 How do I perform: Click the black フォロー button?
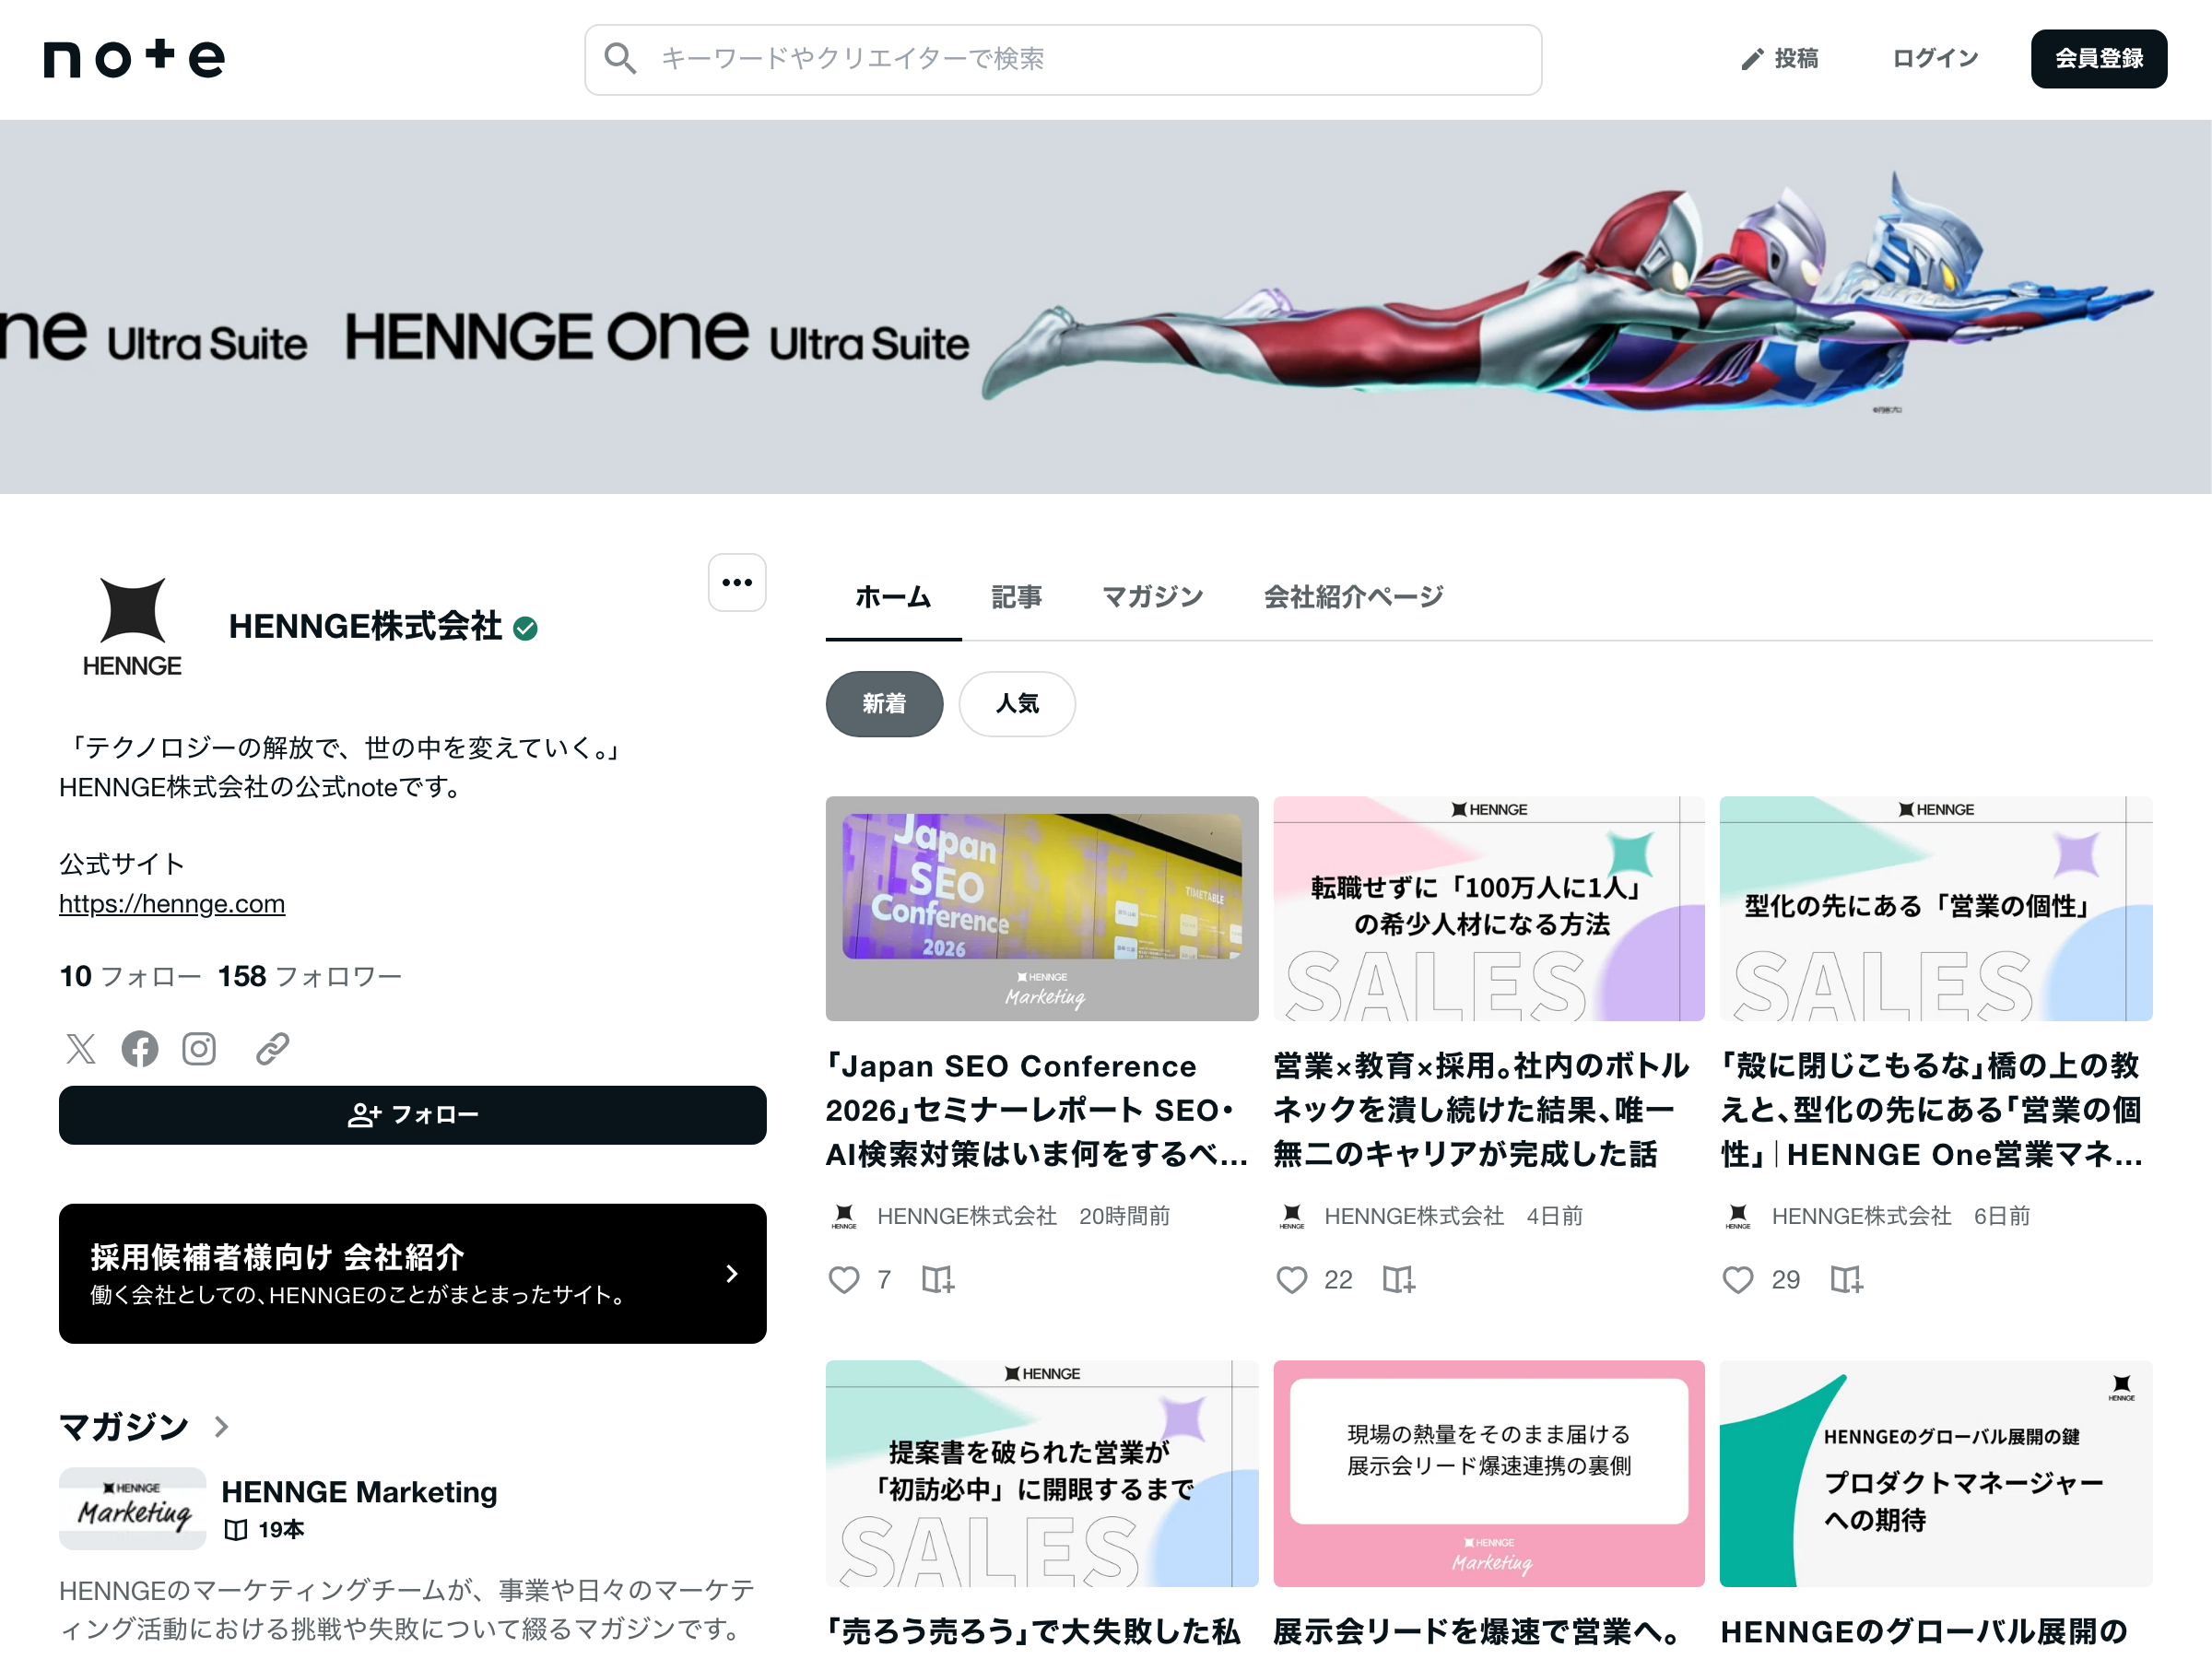pyautogui.click(x=413, y=1114)
